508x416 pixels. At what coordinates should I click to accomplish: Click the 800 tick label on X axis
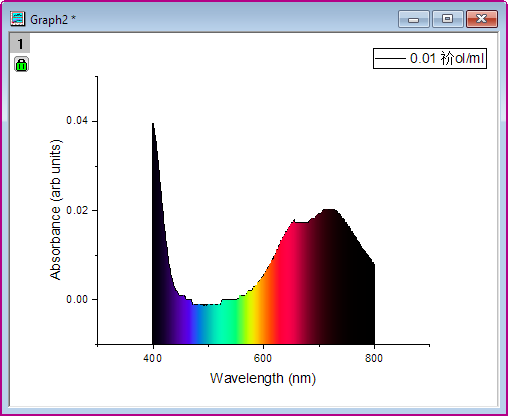click(374, 358)
